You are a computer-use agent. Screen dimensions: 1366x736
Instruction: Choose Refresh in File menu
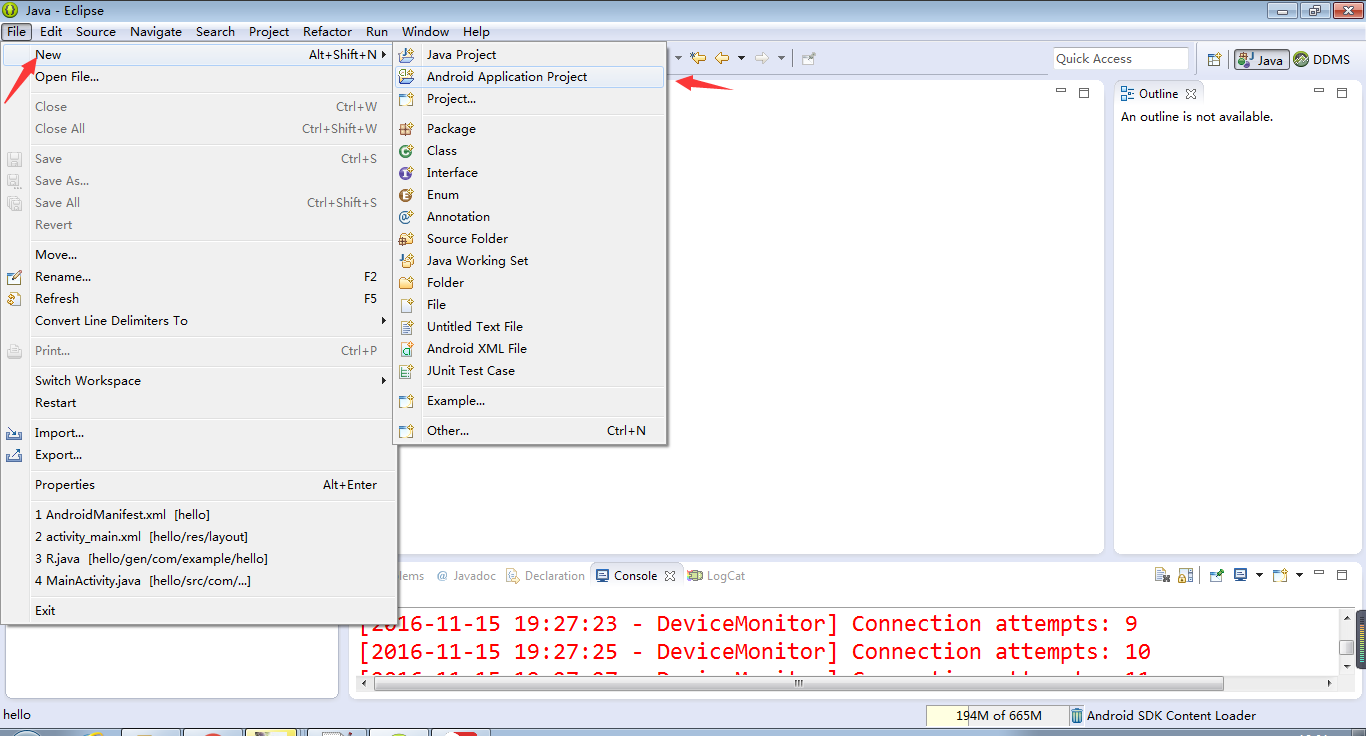(199, 299)
